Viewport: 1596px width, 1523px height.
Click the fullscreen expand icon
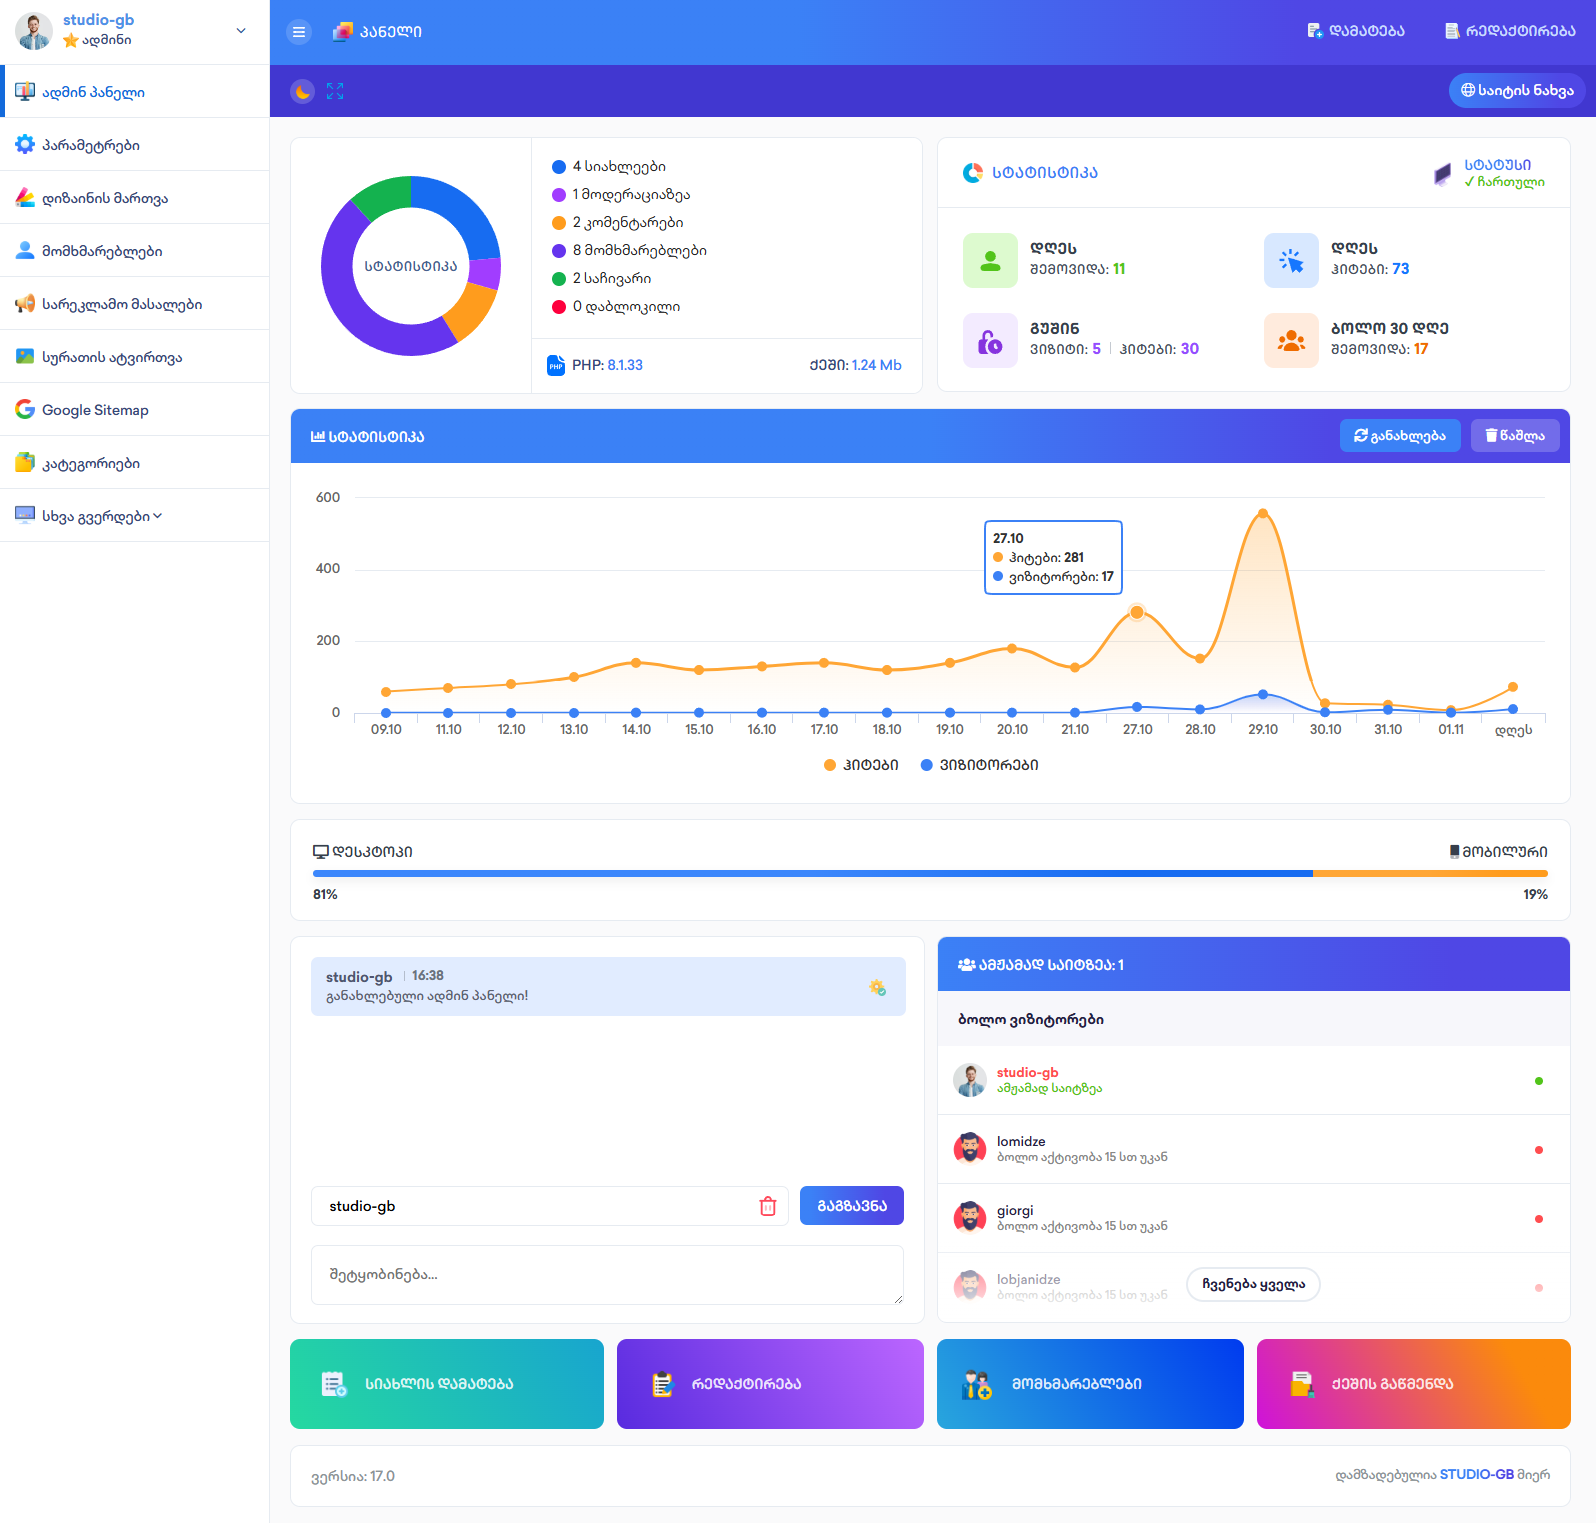[x=335, y=92]
